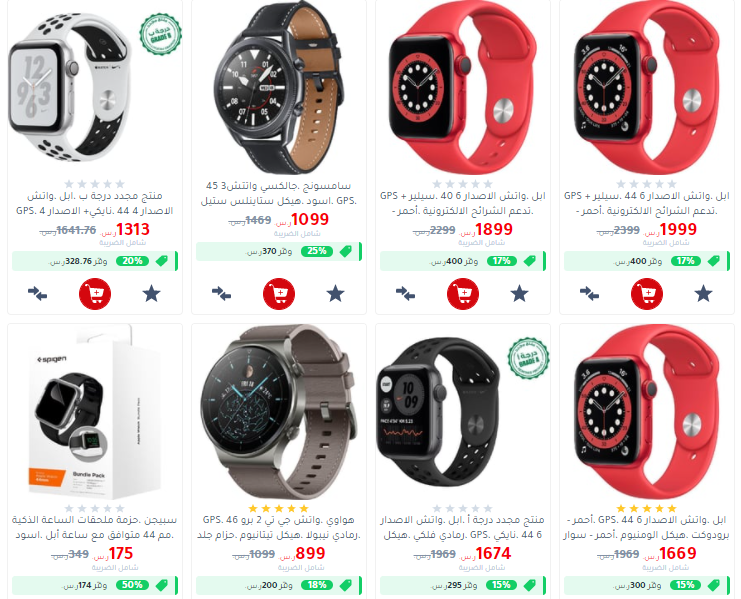Viewport: 741px width, 599px height.
Task: Open the 1669 red Apple Watch title link
Action: pyautogui.click(x=647, y=527)
